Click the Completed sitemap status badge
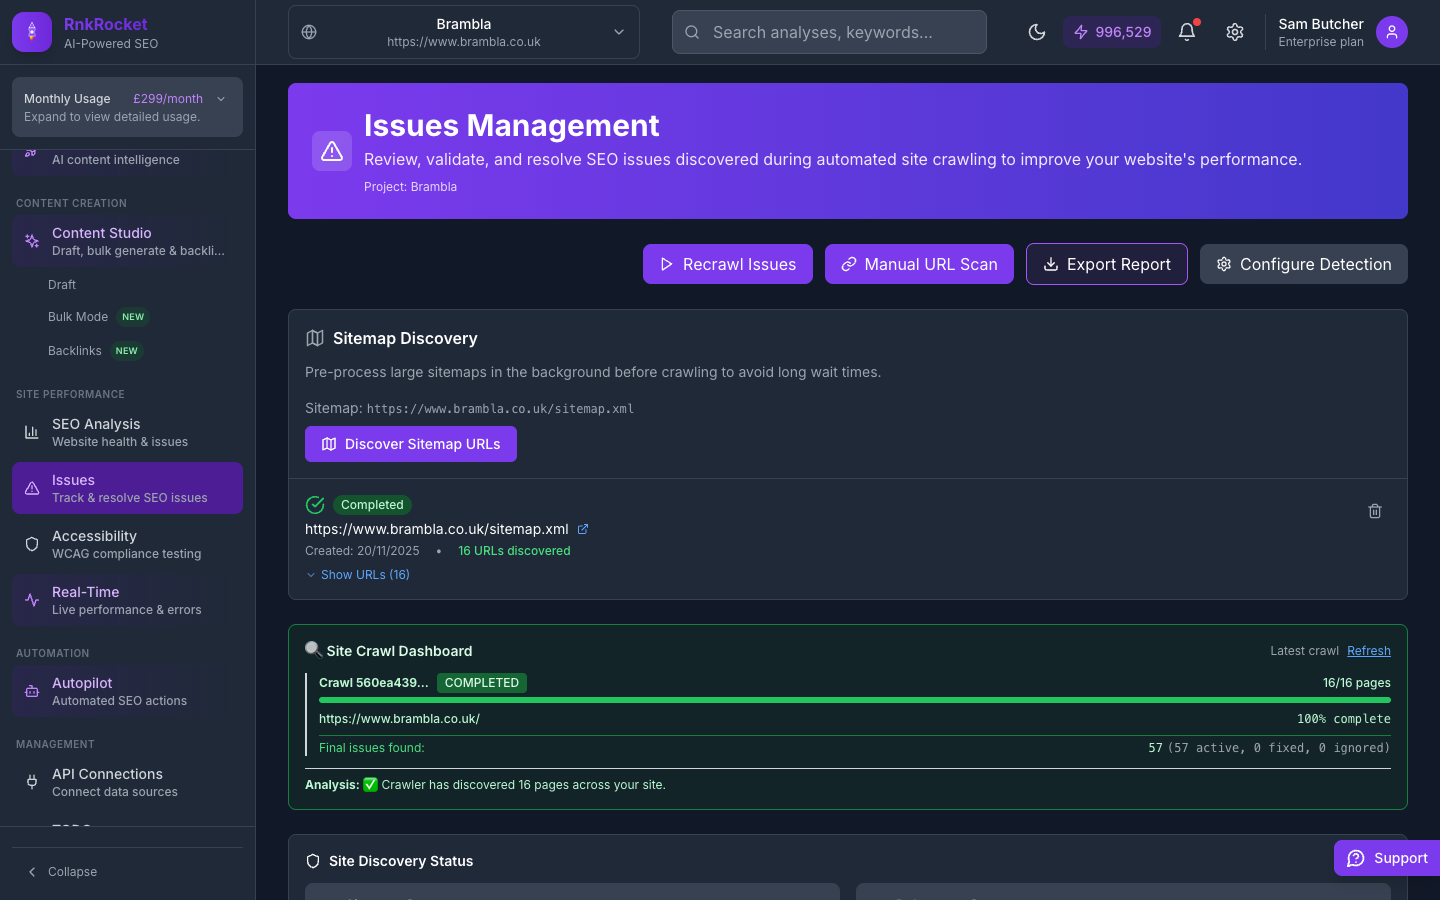This screenshot has width=1440, height=900. pyautogui.click(x=372, y=505)
